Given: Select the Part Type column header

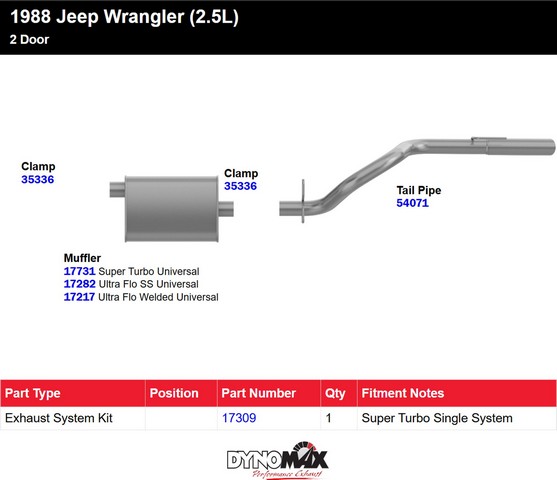Looking at the screenshot, I should coord(73,393).
